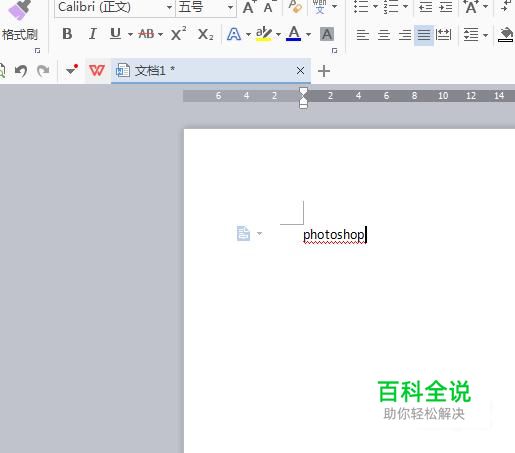Close the 文档1 tab
The height and width of the screenshot is (453, 515).
pyautogui.click(x=300, y=71)
